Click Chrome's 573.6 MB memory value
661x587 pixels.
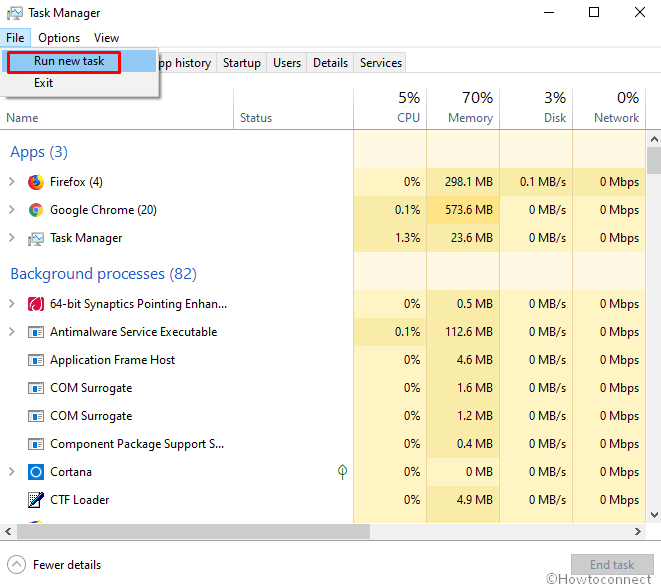coord(469,210)
